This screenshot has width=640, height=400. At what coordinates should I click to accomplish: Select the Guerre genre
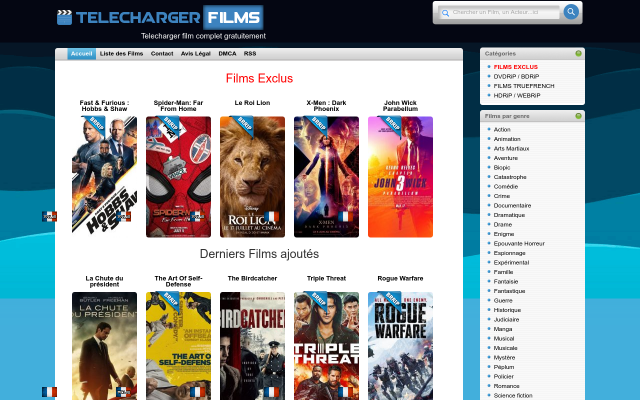[503, 300]
